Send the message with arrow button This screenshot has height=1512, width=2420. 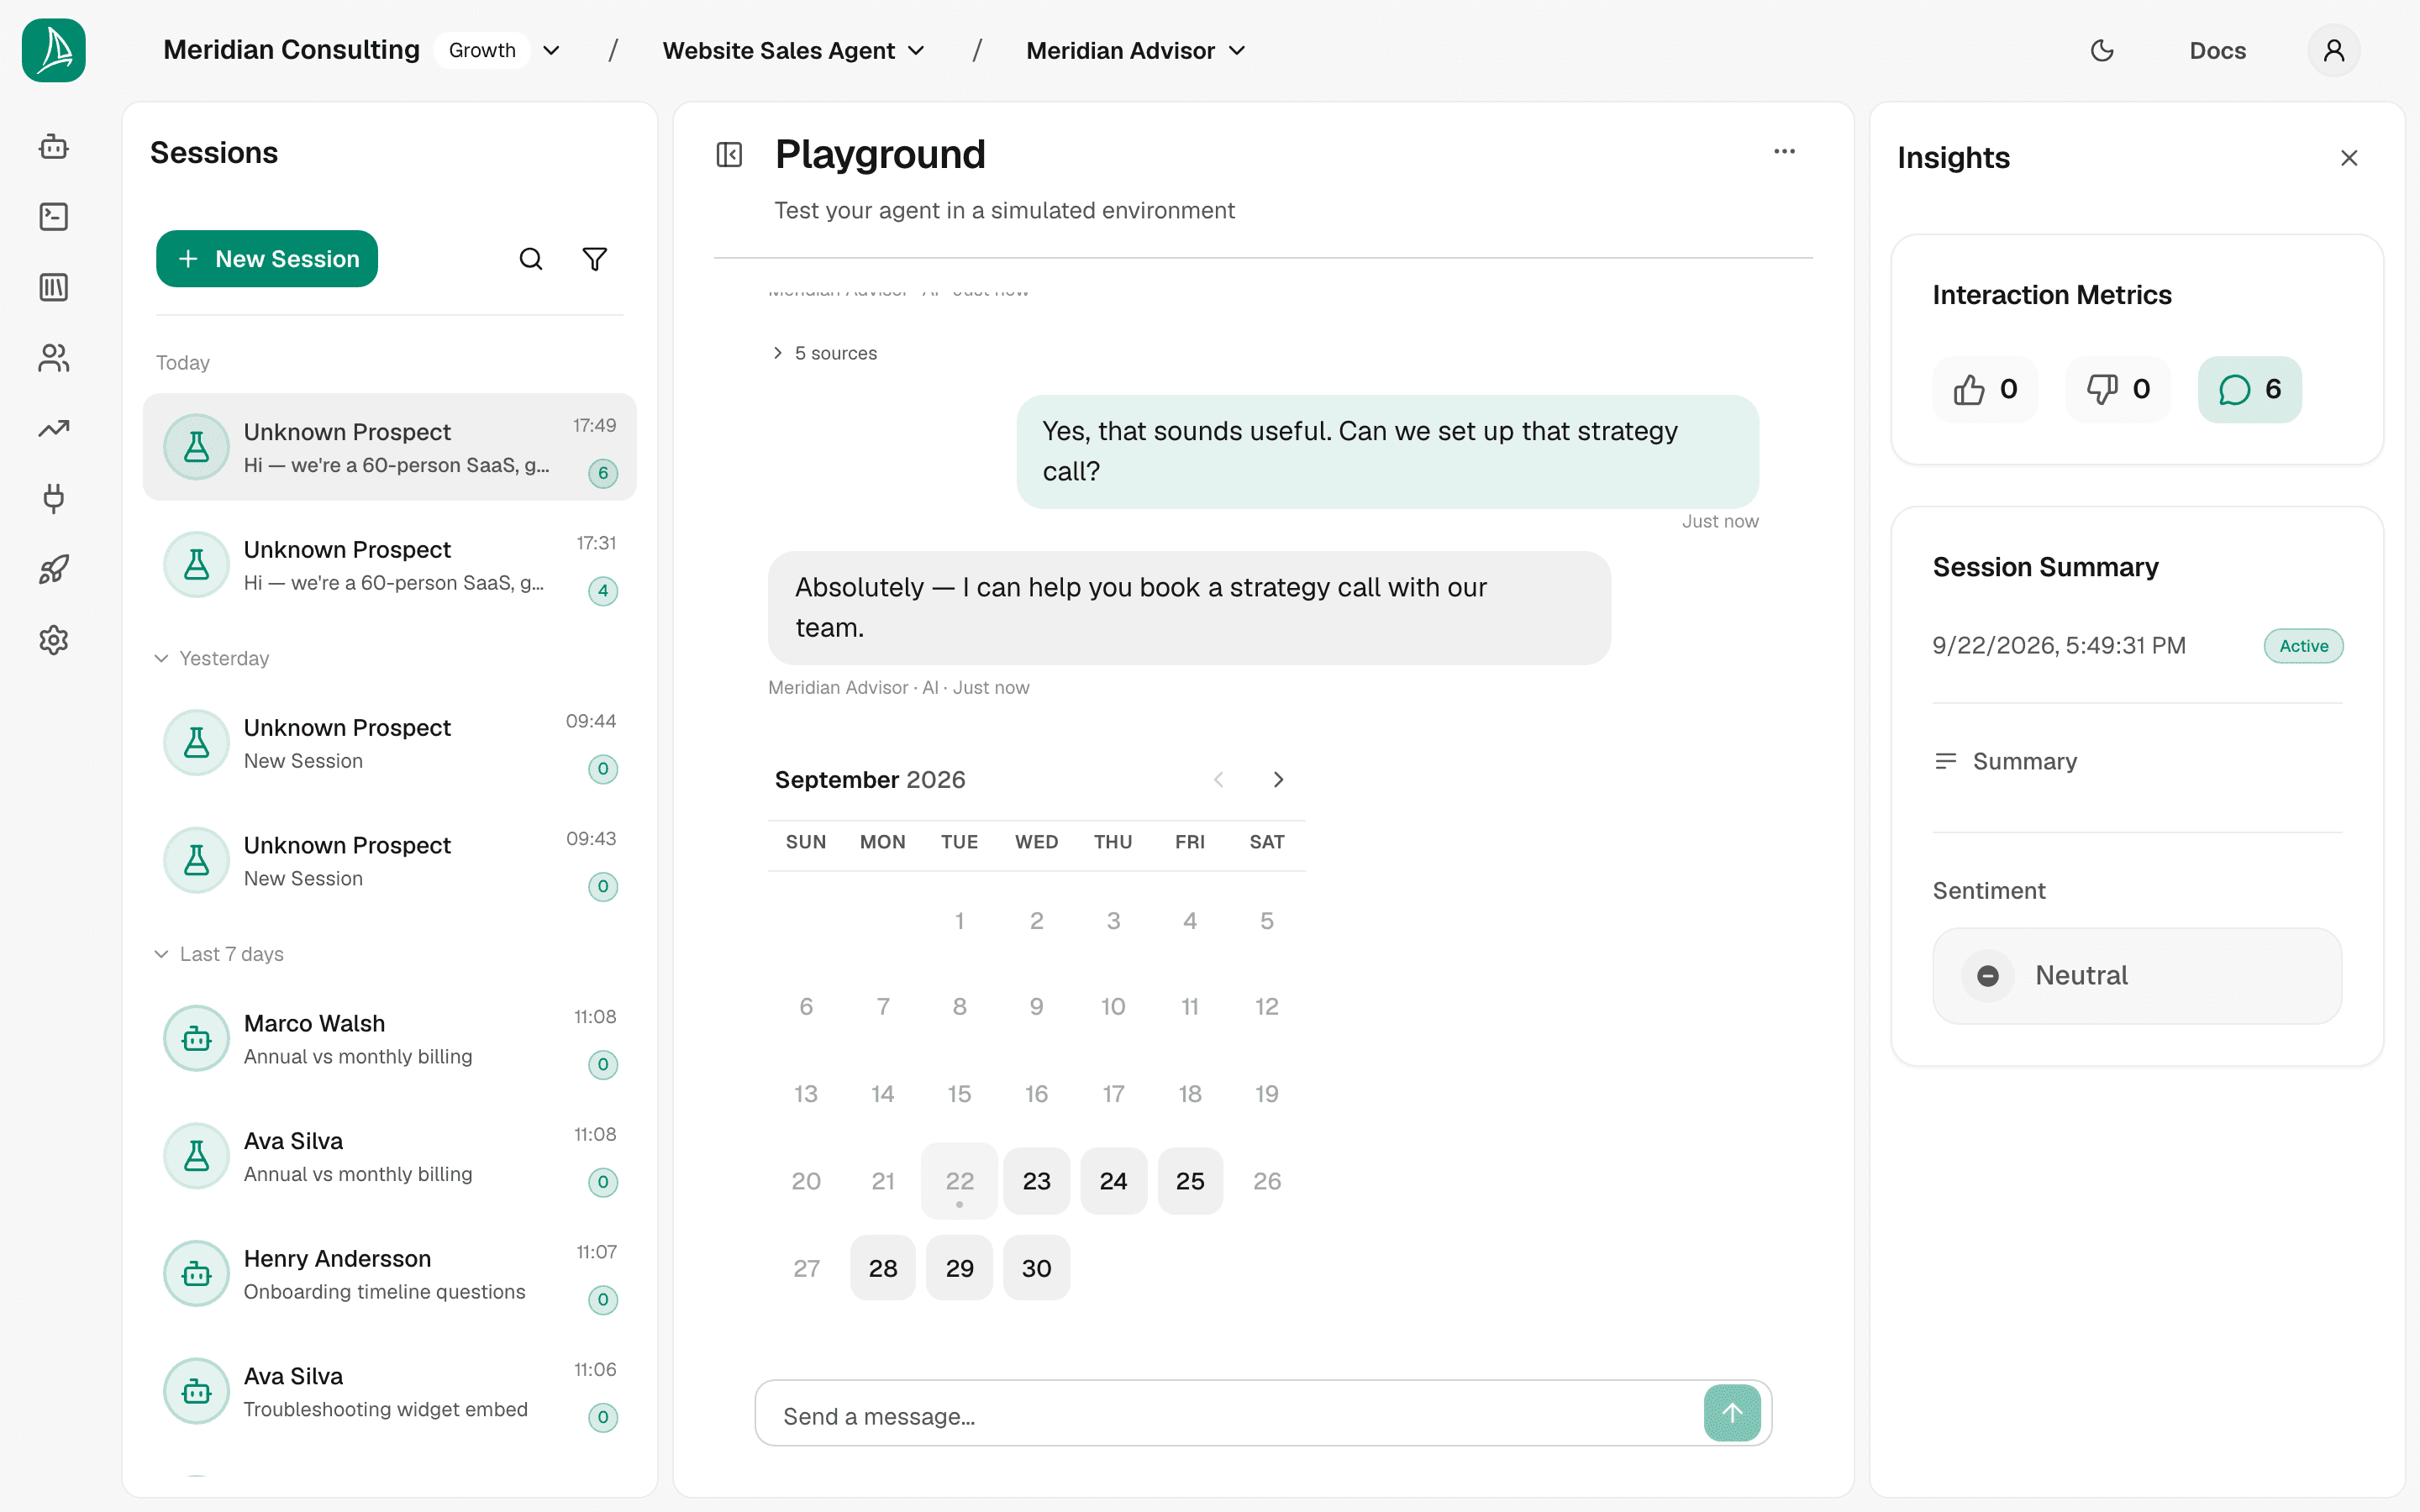1732,1412
